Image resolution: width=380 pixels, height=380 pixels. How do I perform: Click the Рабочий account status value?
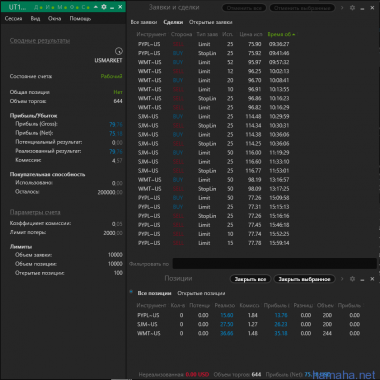(x=111, y=76)
